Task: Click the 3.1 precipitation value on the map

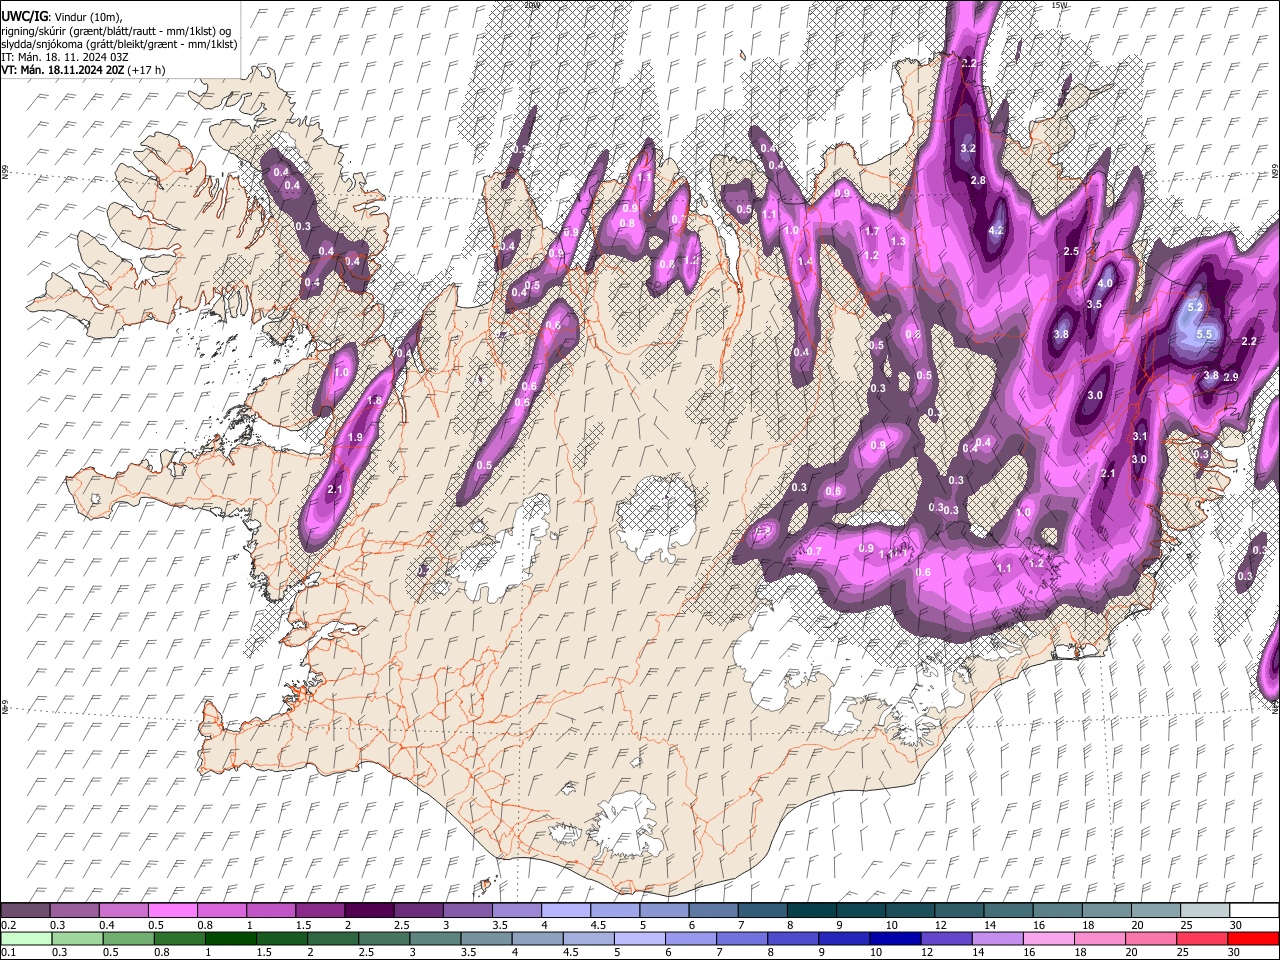Action: [x=1140, y=437]
